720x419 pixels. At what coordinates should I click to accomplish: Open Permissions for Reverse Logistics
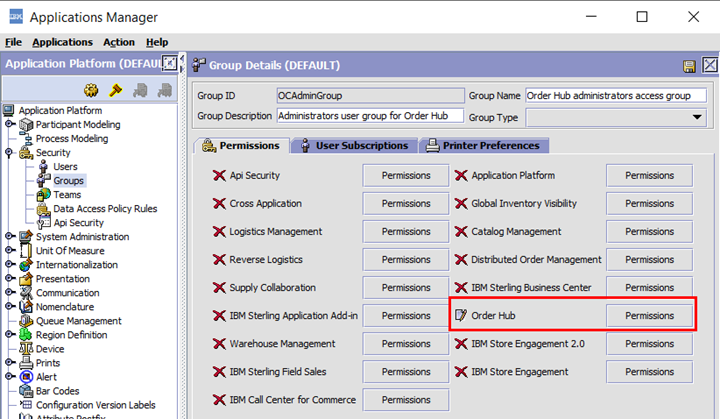point(406,260)
